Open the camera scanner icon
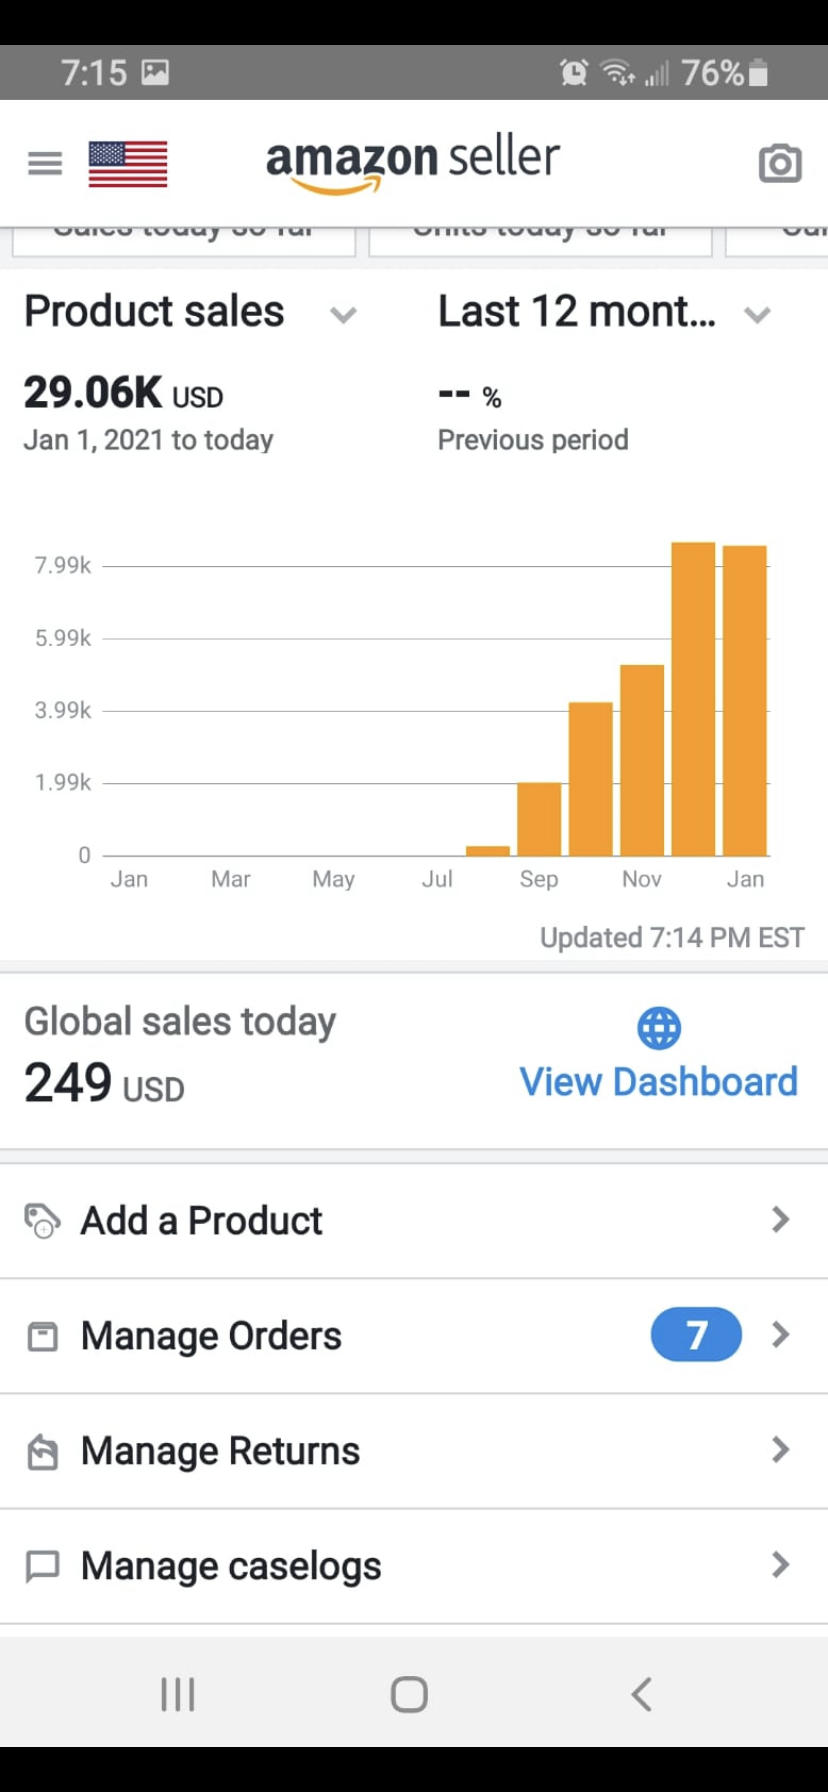This screenshot has height=1792, width=828. [x=780, y=163]
